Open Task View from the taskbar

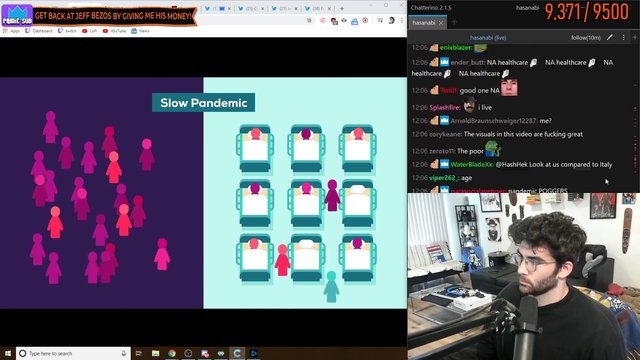pyautogui.click(x=139, y=353)
